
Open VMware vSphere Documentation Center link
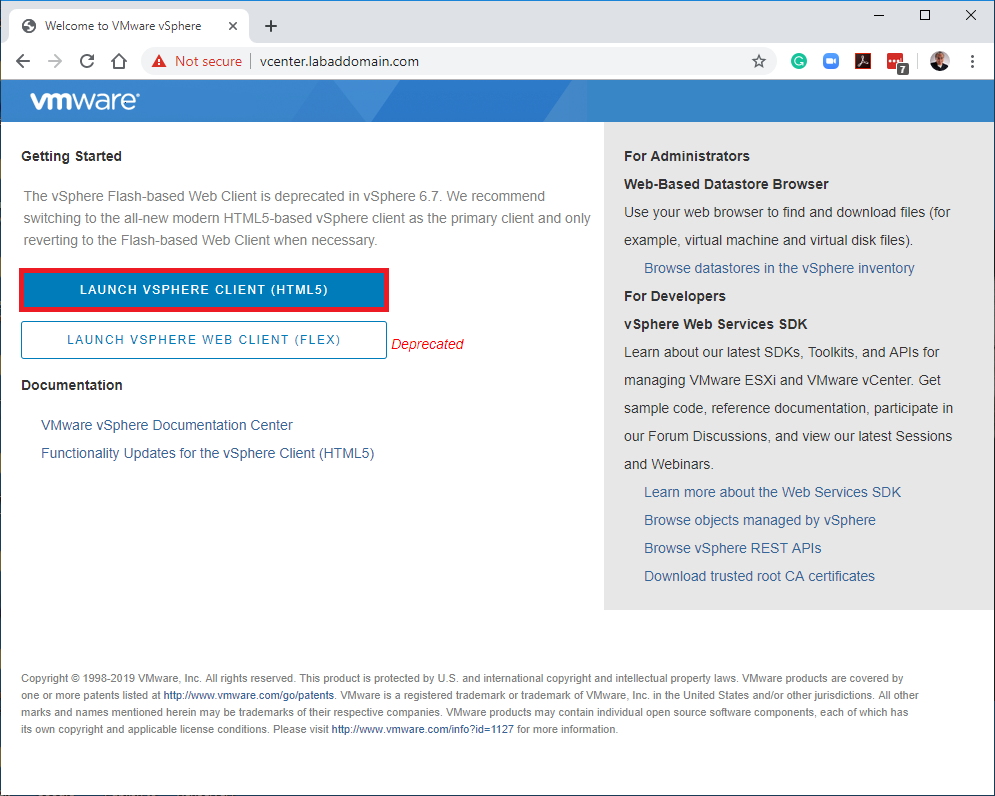(167, 425)
